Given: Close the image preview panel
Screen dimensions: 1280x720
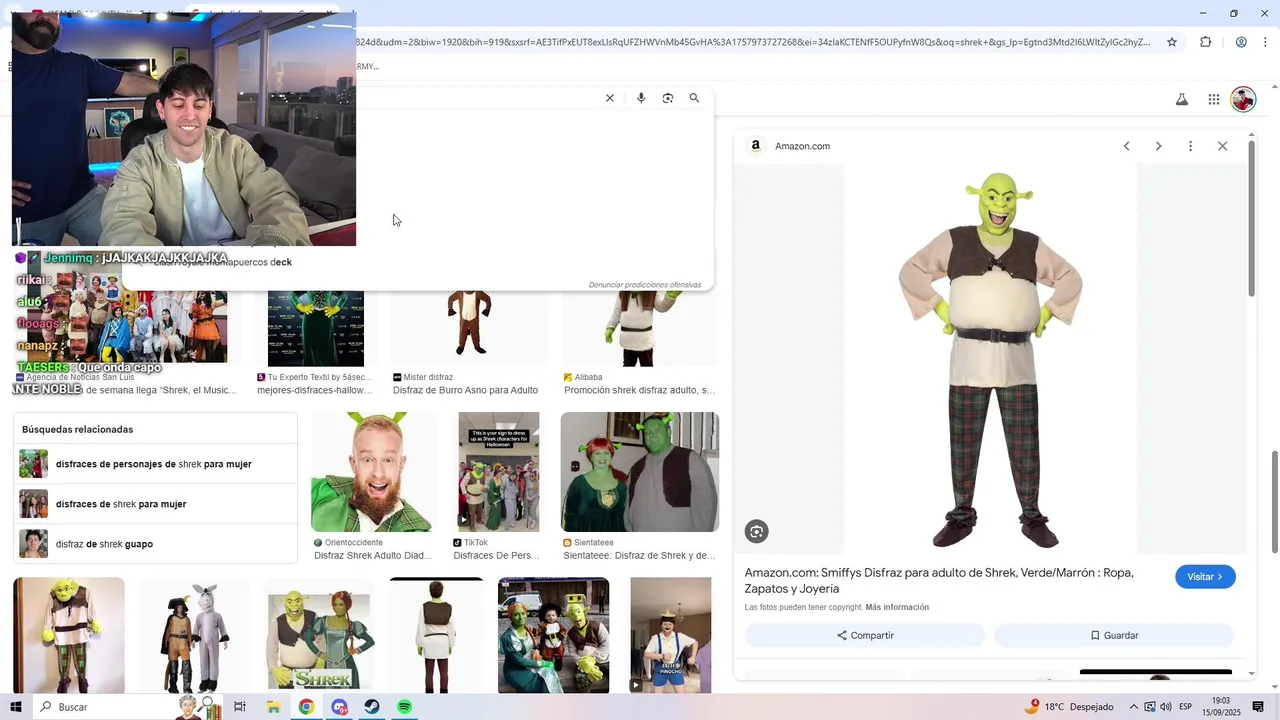Looking at the screenshot, I should pos(1222,146).
